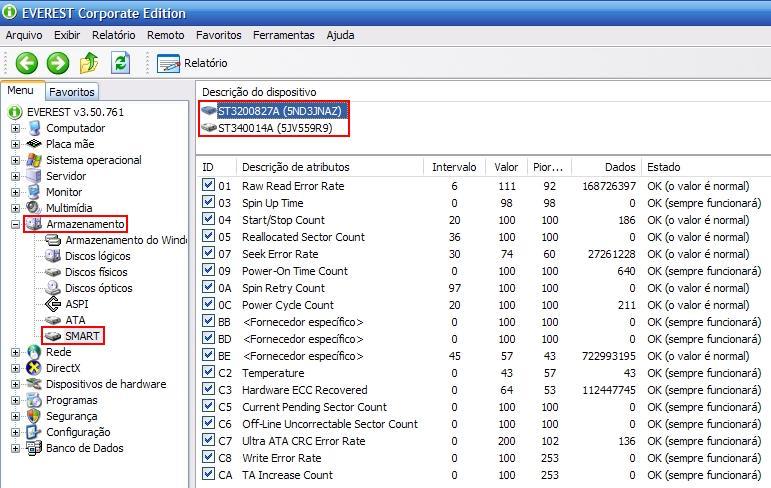The height and width of the screenshot is (488, 771).
Task: Click the up-level folder arrow icon
Action: click(89, 63)
